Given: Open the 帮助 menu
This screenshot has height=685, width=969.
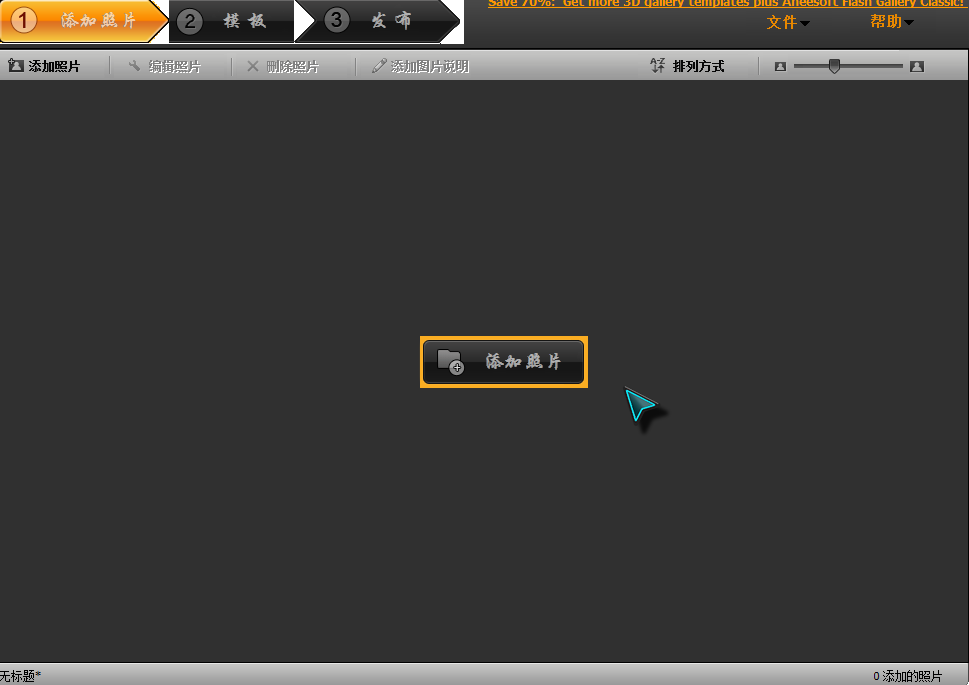Looking at the screenshot, I should pos(892,22).
